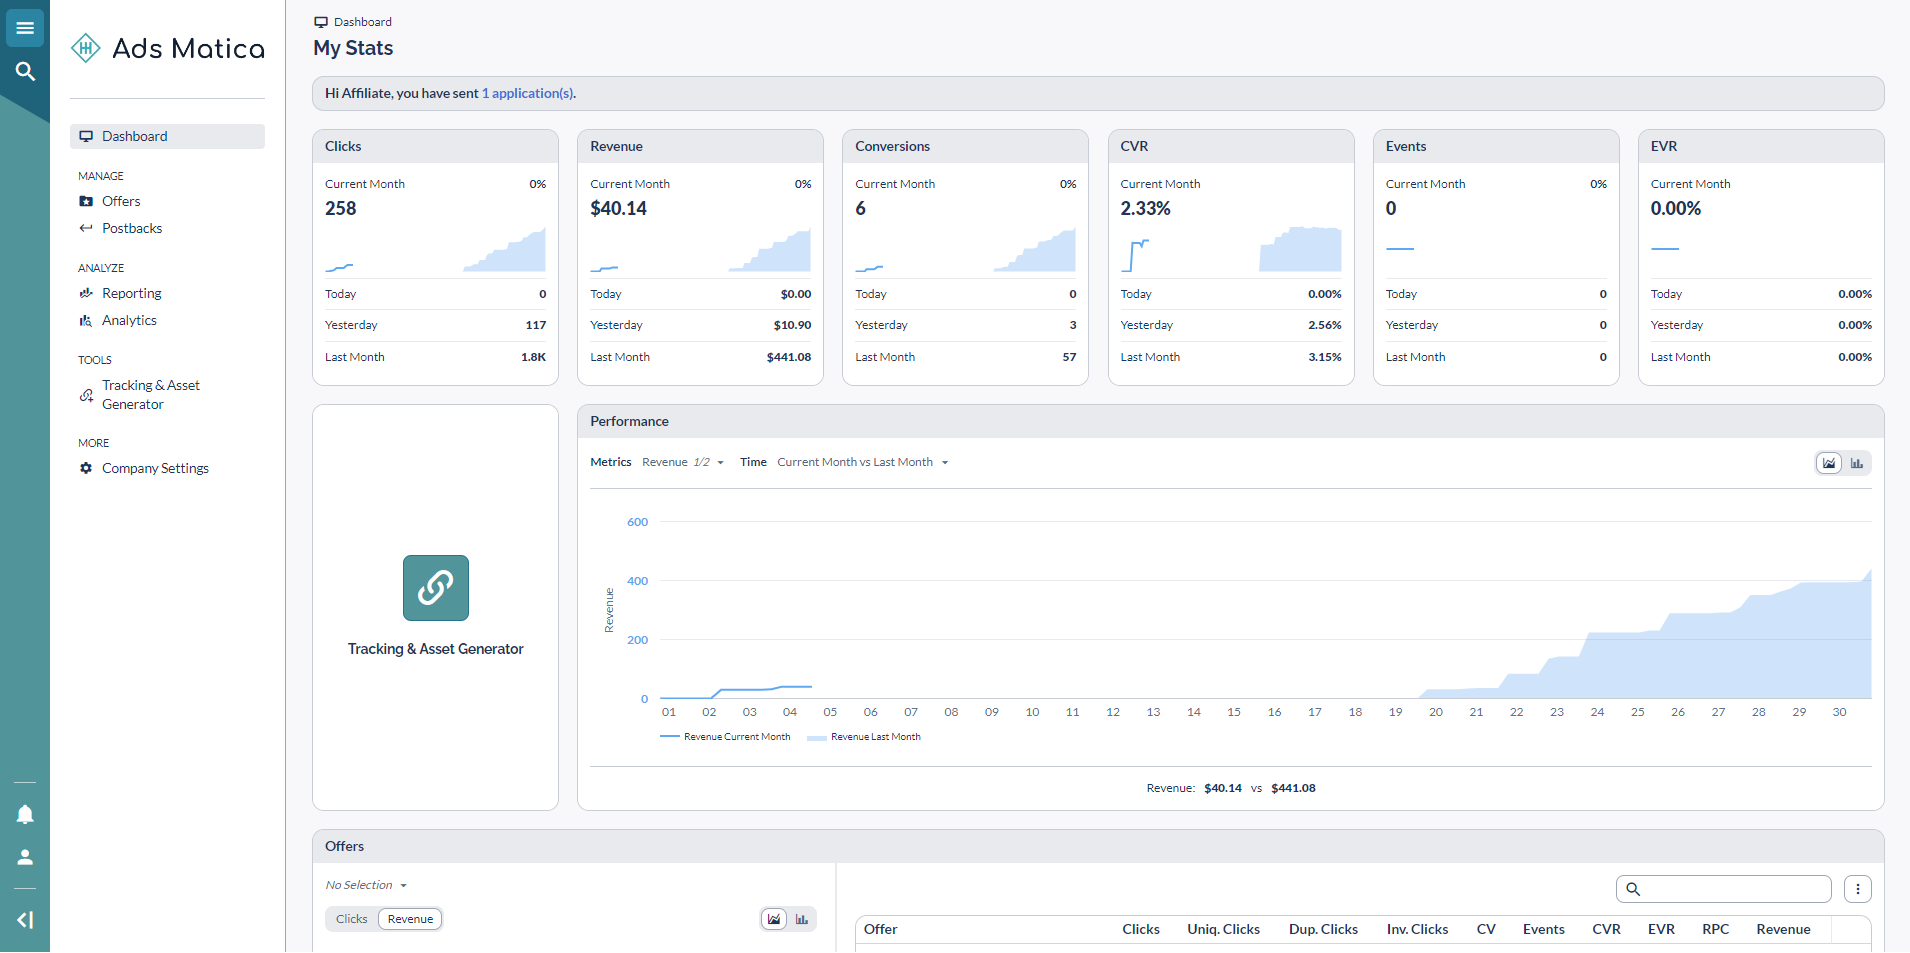Click the search magnifier in the sidebar
This screenshot has width=1910, height=953.
[25, 71]
